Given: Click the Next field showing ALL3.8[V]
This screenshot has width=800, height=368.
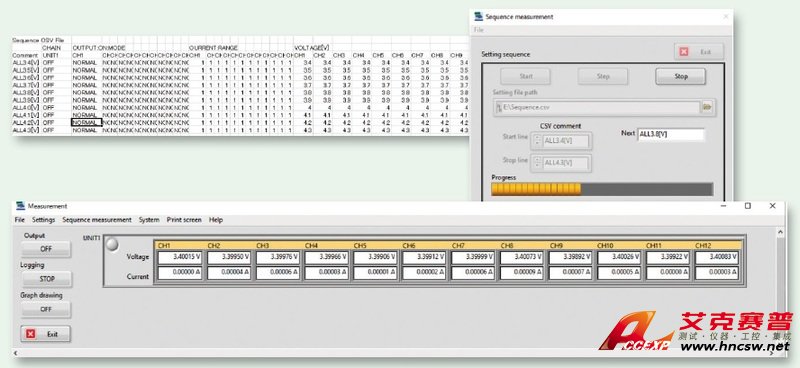Looking at the screenshot, I should tap(671, 134).
